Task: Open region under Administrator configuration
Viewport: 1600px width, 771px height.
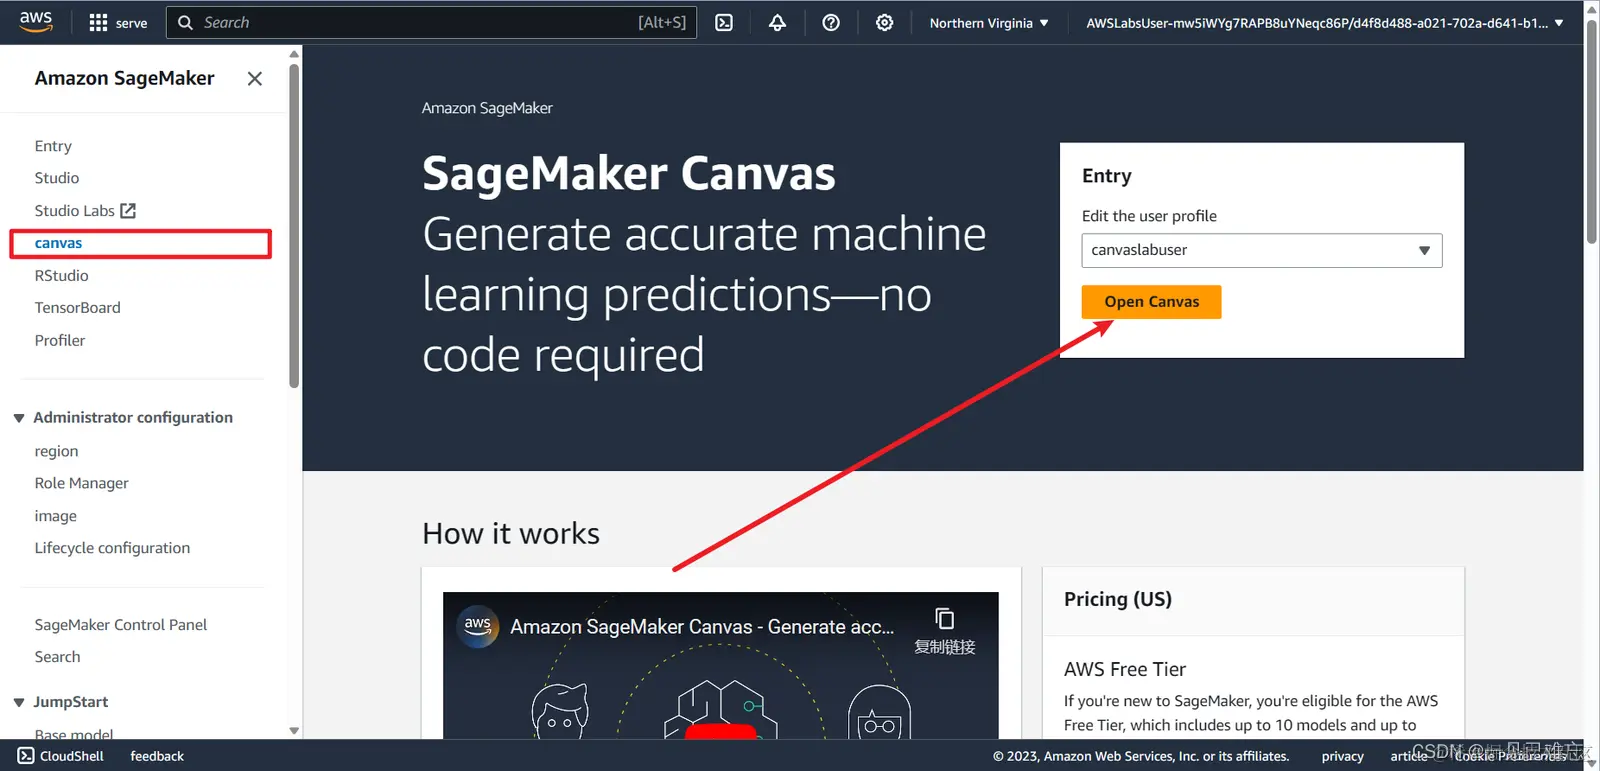Action: point(56,452)
